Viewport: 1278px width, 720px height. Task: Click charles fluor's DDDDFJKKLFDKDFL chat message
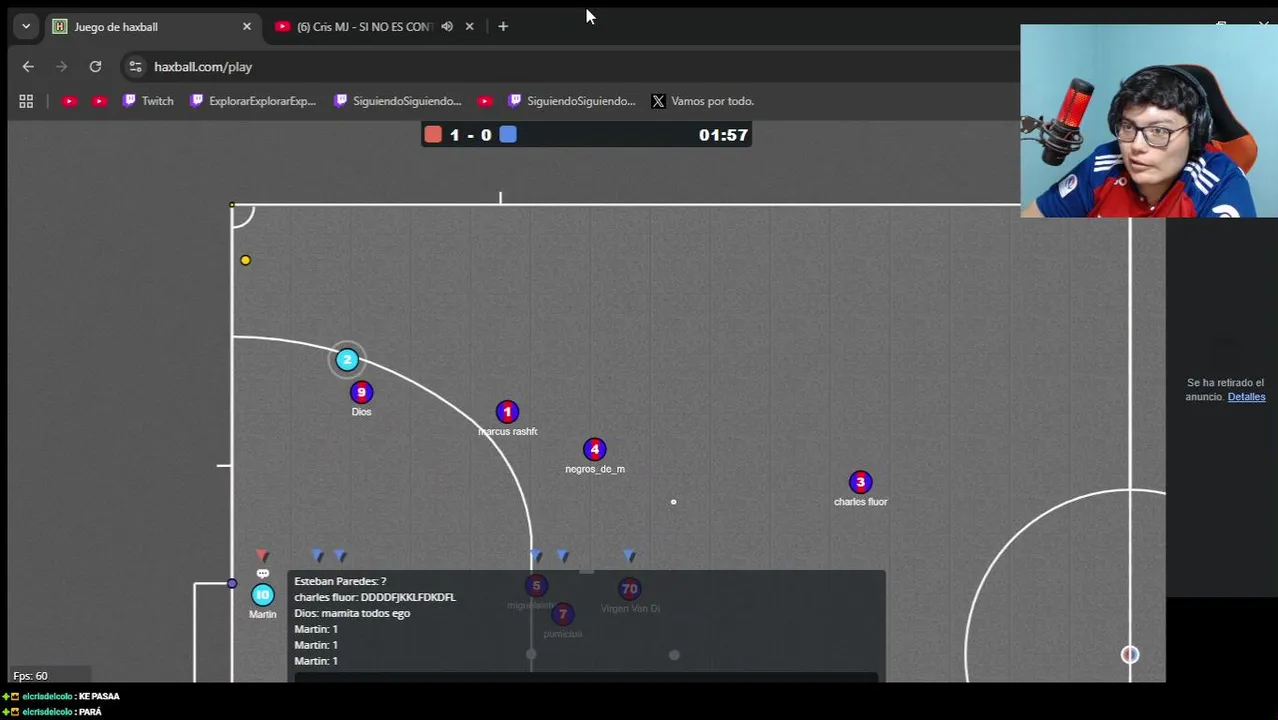(x=375, y=597)
